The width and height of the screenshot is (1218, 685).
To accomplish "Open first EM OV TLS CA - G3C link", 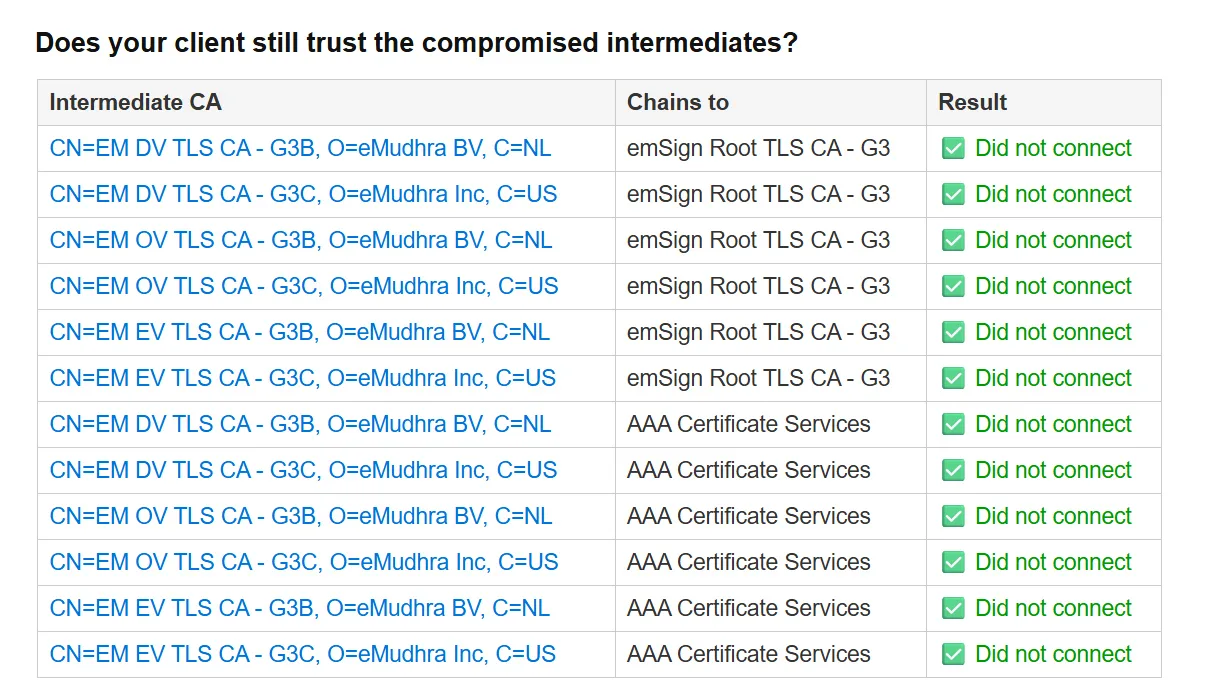I will pyautogui.click(x=304, y=286).
